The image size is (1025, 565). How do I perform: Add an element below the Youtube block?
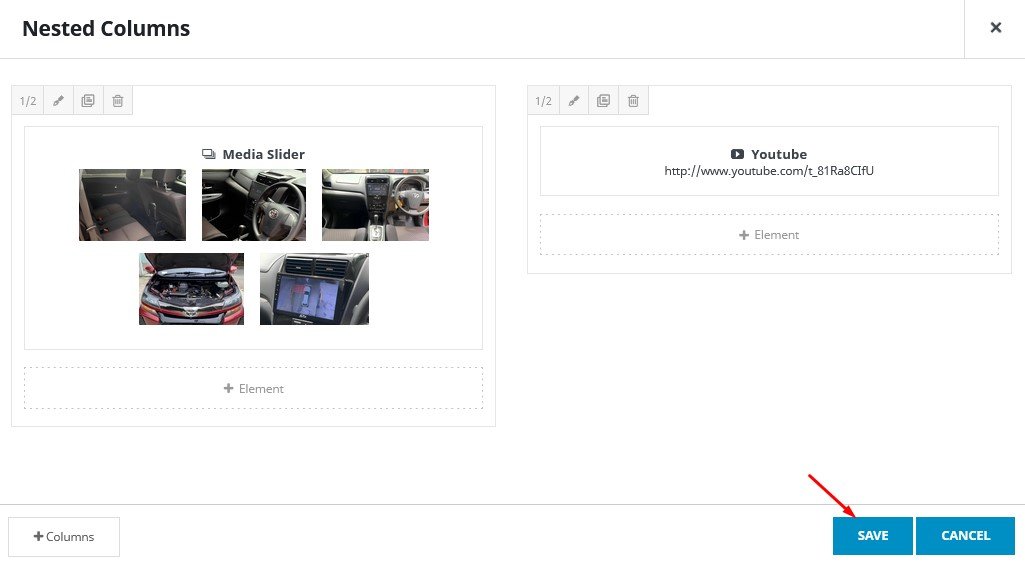pyautogui.click(x=769, y=235)
